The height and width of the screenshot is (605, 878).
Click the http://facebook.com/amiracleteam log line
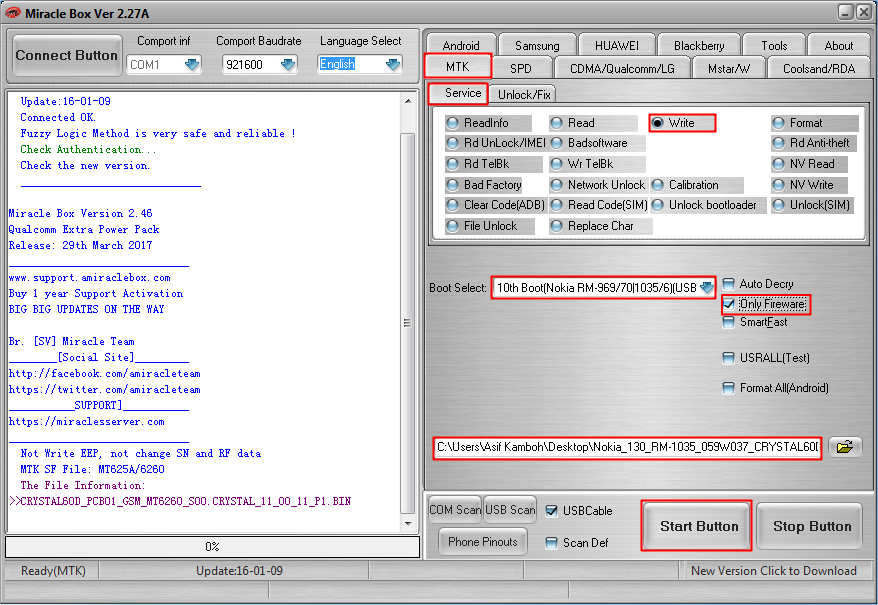(105, 373)
